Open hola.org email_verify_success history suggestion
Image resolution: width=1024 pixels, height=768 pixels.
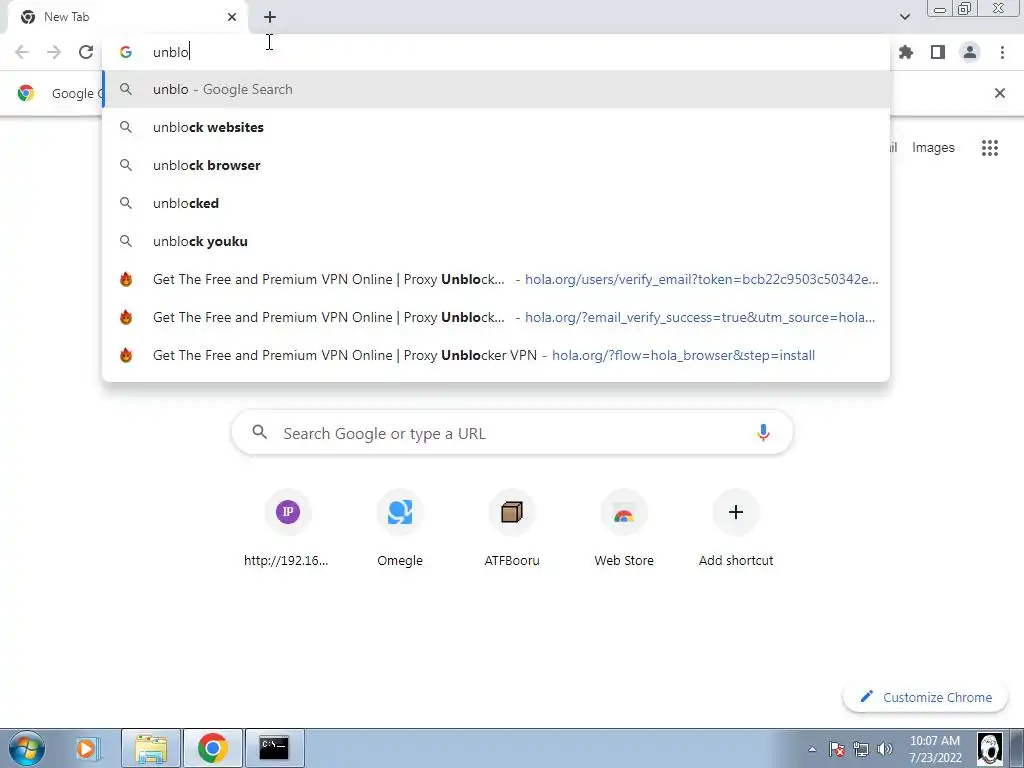tap(496, 317)
